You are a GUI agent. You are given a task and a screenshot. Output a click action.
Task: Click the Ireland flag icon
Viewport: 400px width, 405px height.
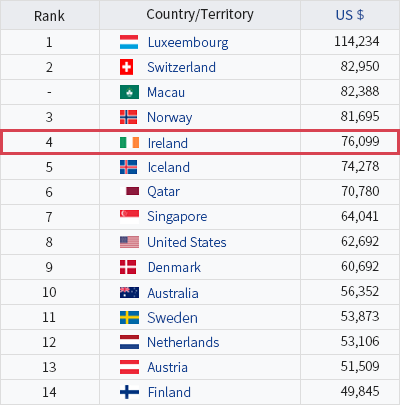129,143
